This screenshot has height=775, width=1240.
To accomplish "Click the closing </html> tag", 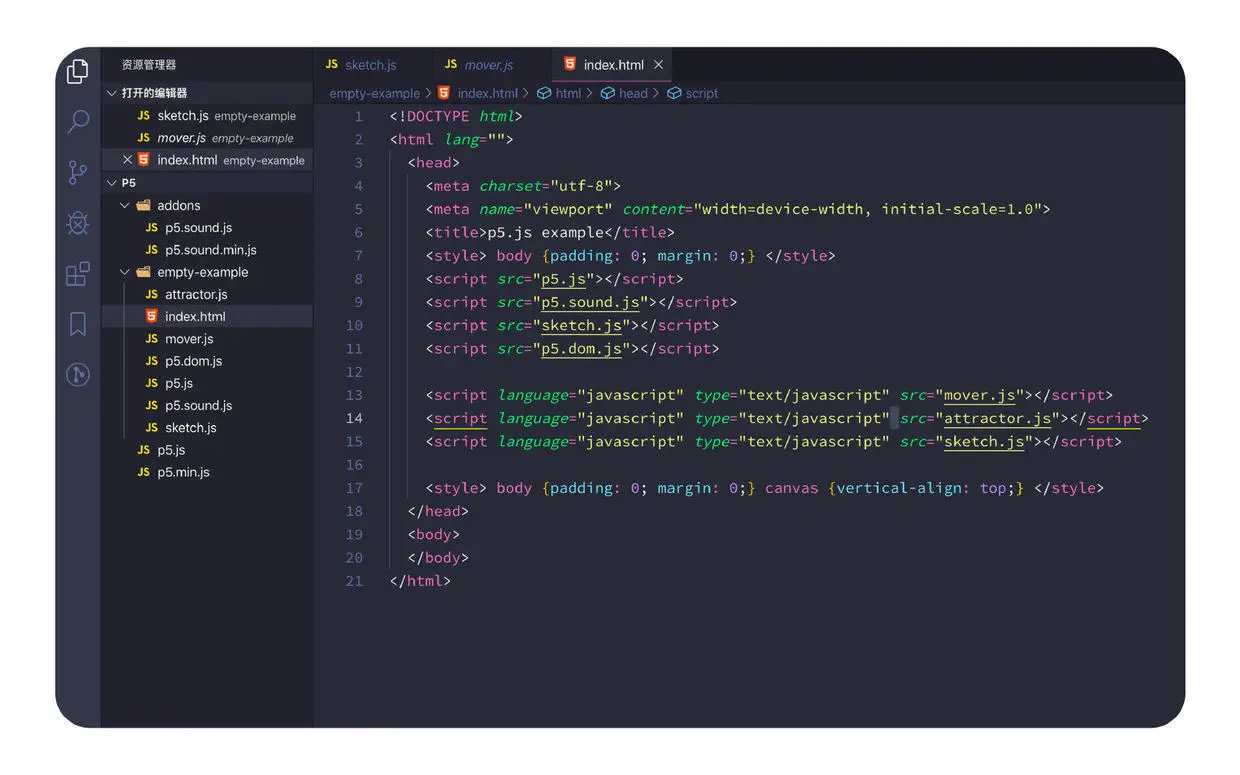I will click(x=420, y=581).
